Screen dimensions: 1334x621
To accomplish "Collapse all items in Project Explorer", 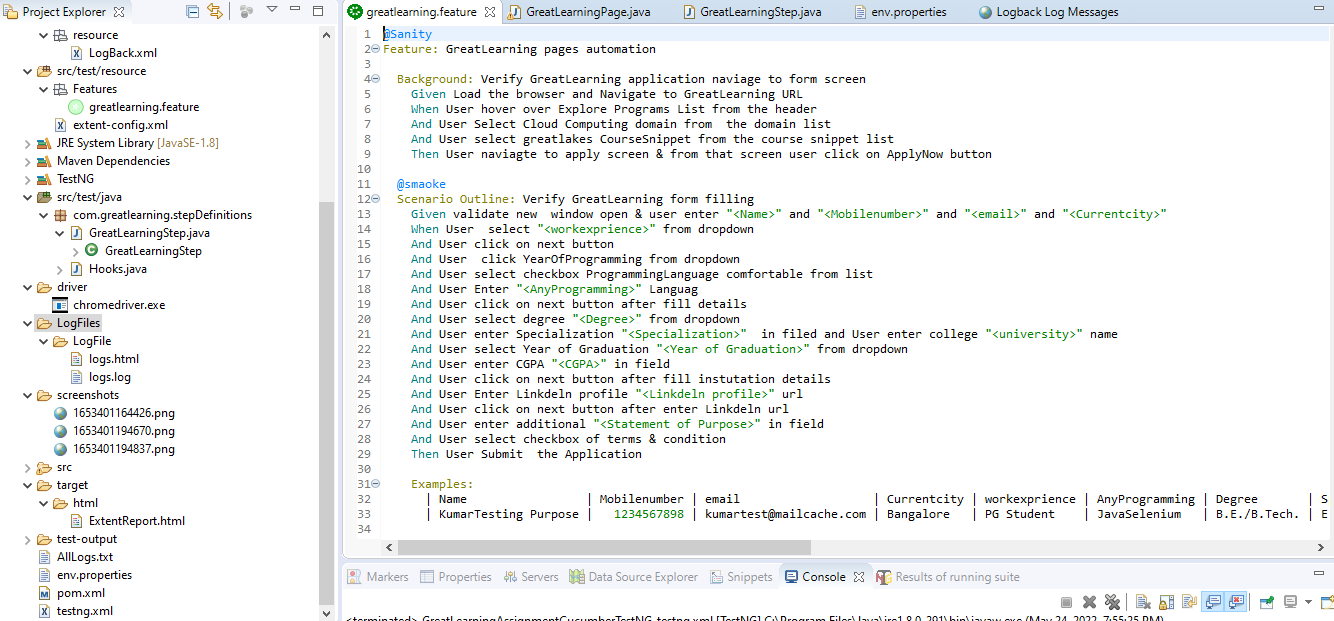I will 191,9.
